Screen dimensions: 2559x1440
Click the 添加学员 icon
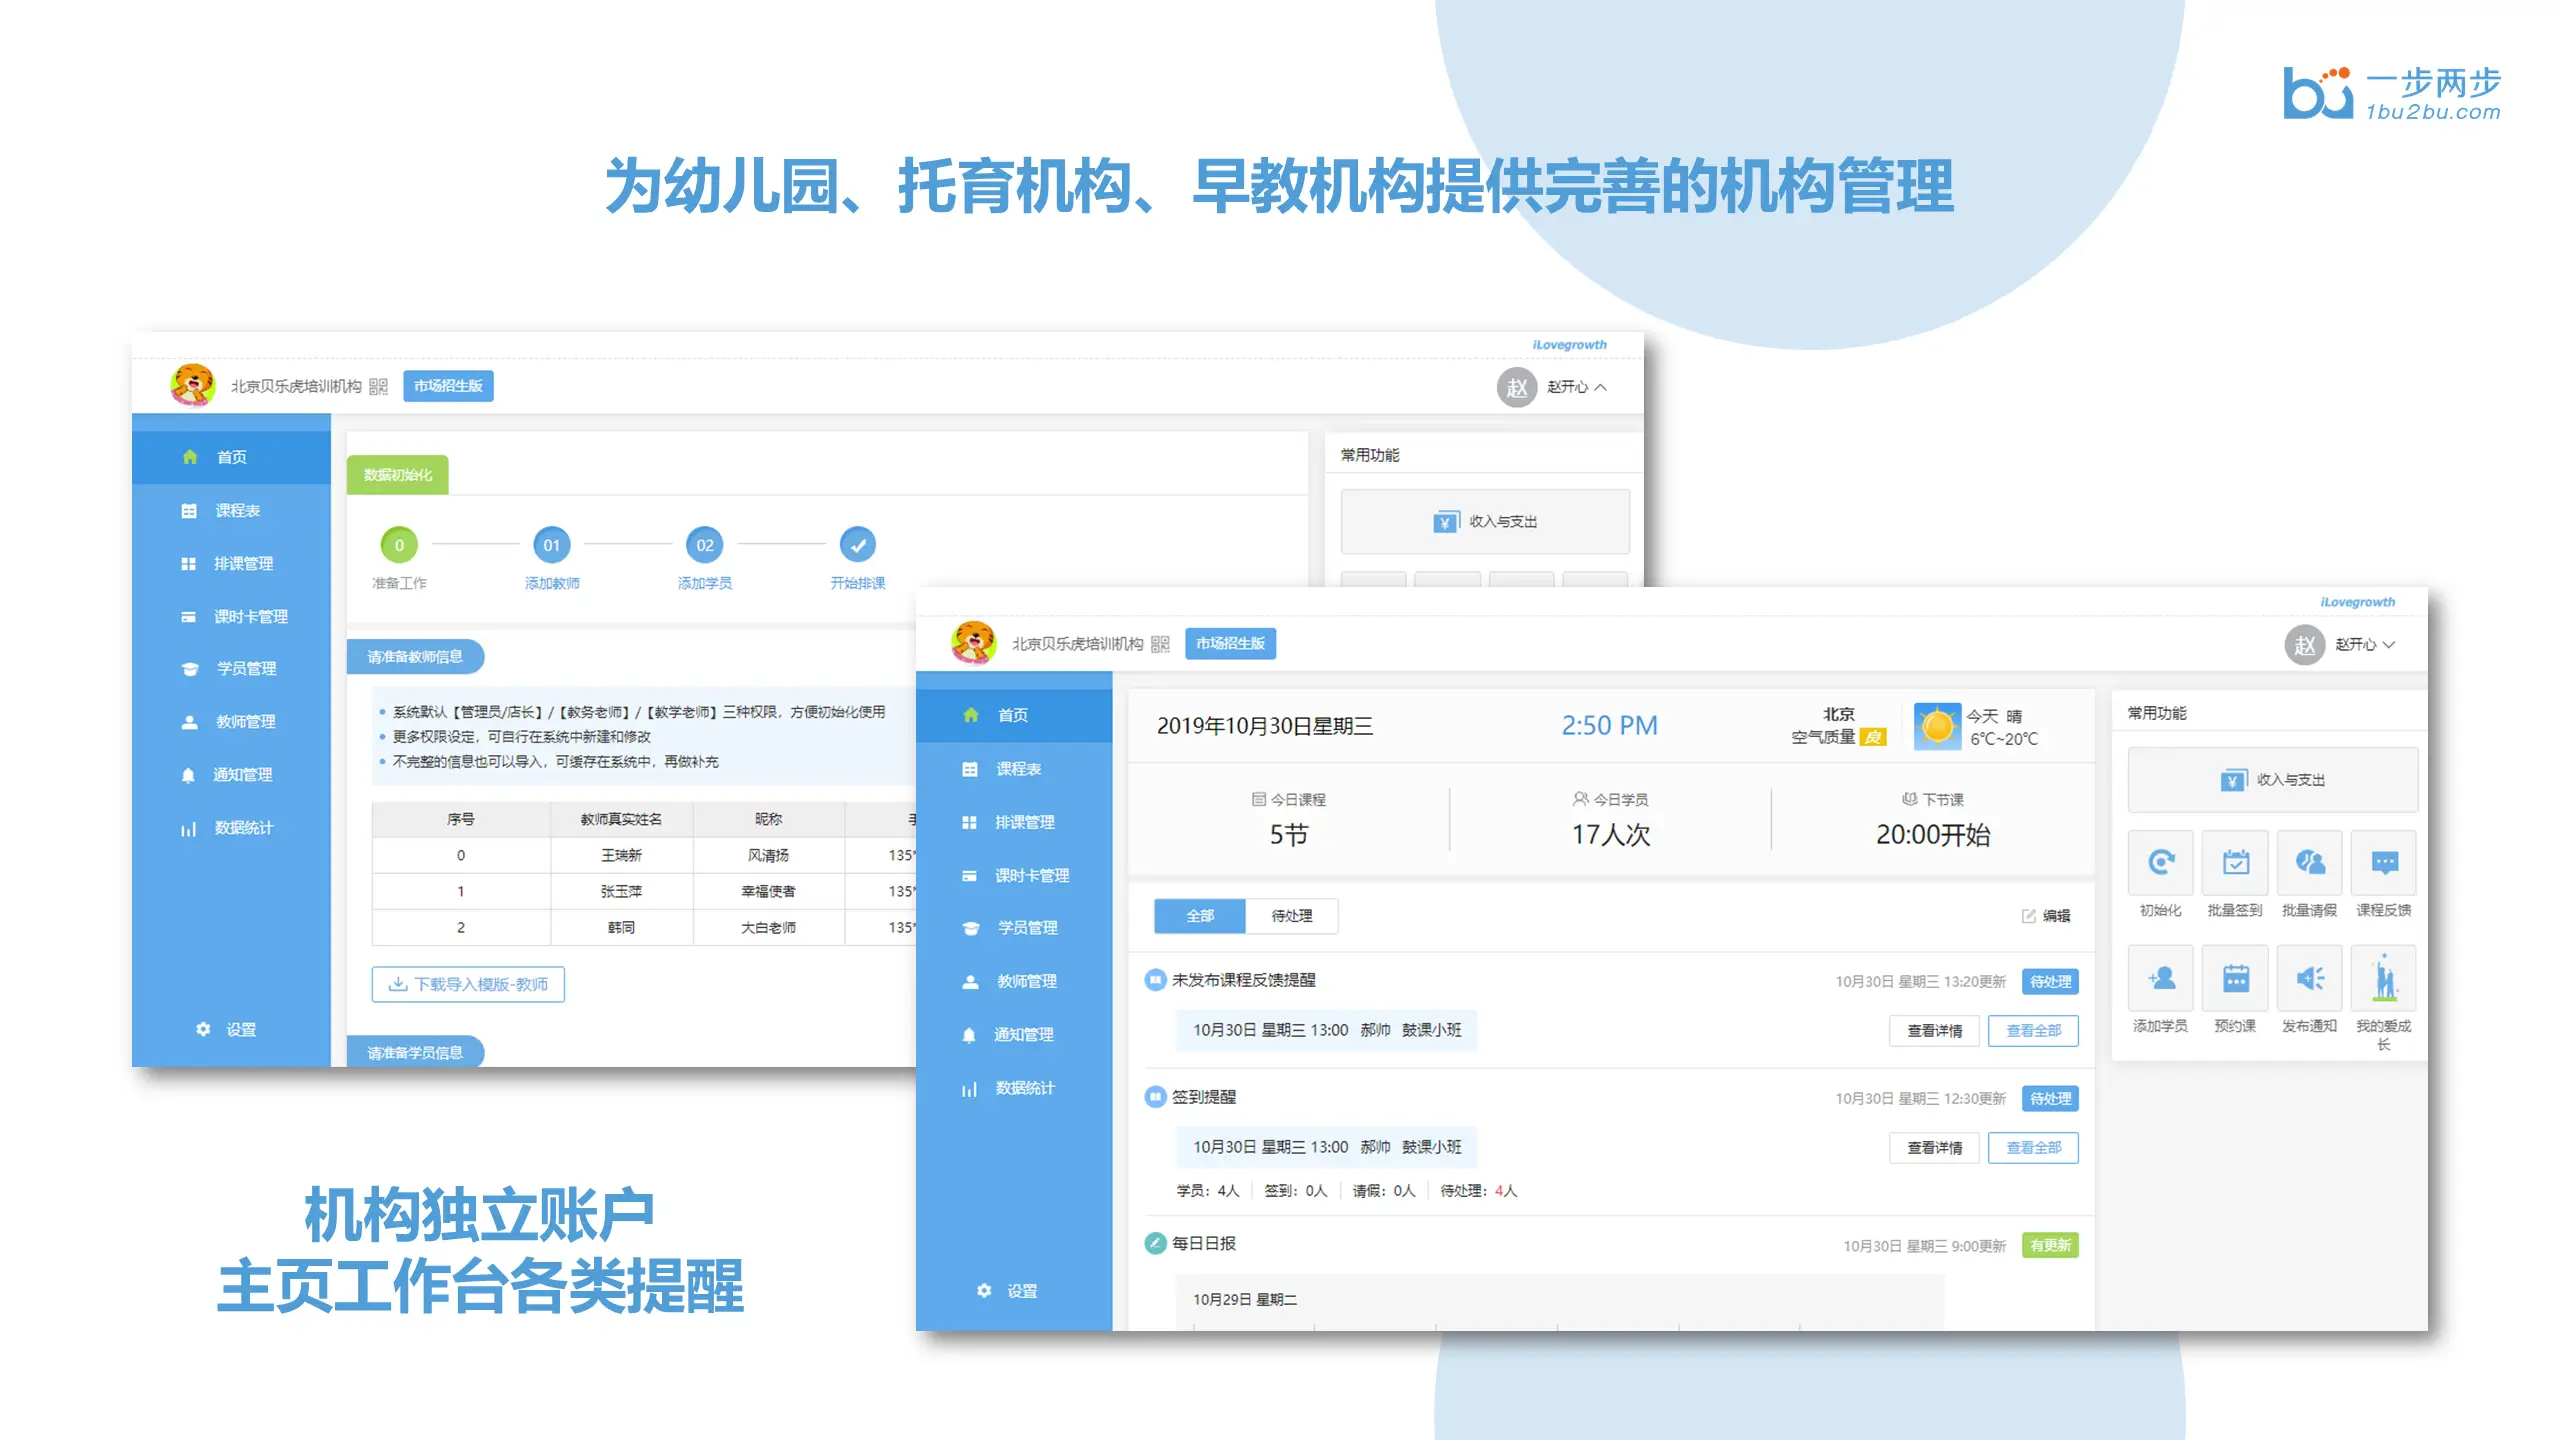pos(2160,978)
